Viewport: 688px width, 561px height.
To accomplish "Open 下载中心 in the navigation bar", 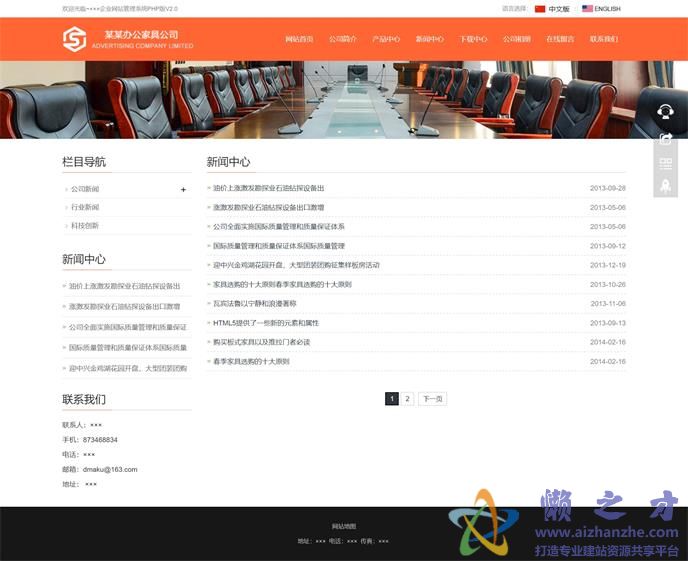I will [473, 39].
